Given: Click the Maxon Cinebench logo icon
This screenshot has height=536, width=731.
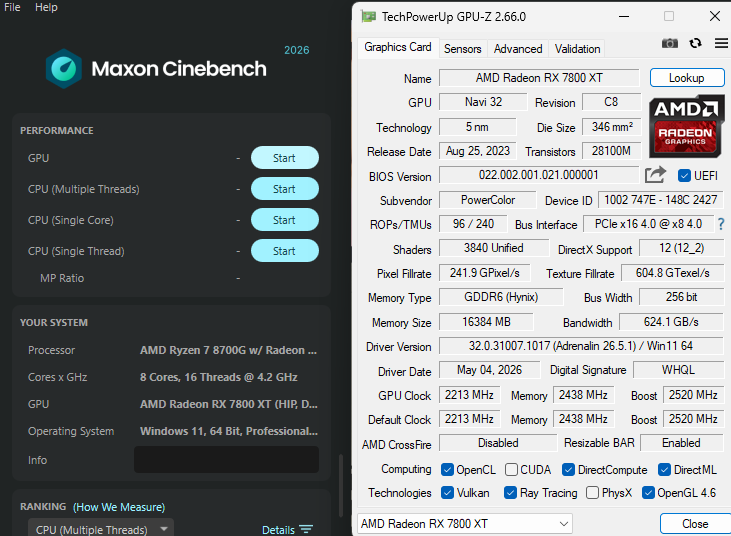Looking at the screenshot, I should 64,69.
